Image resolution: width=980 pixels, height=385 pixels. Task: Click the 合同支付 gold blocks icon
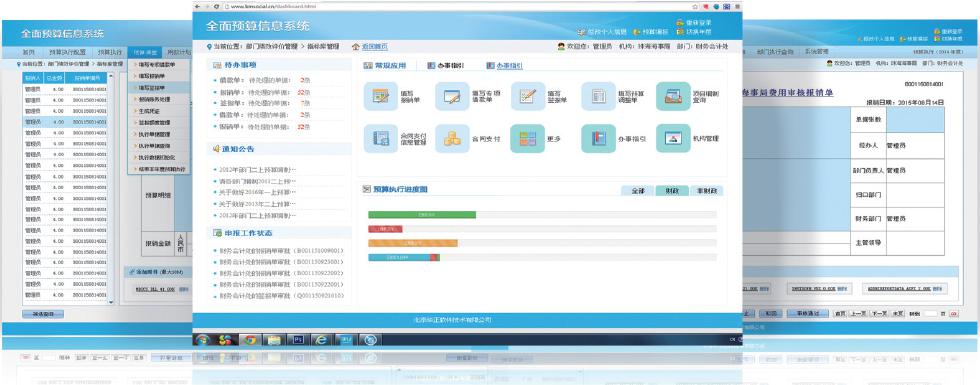(x=452, y=138)
